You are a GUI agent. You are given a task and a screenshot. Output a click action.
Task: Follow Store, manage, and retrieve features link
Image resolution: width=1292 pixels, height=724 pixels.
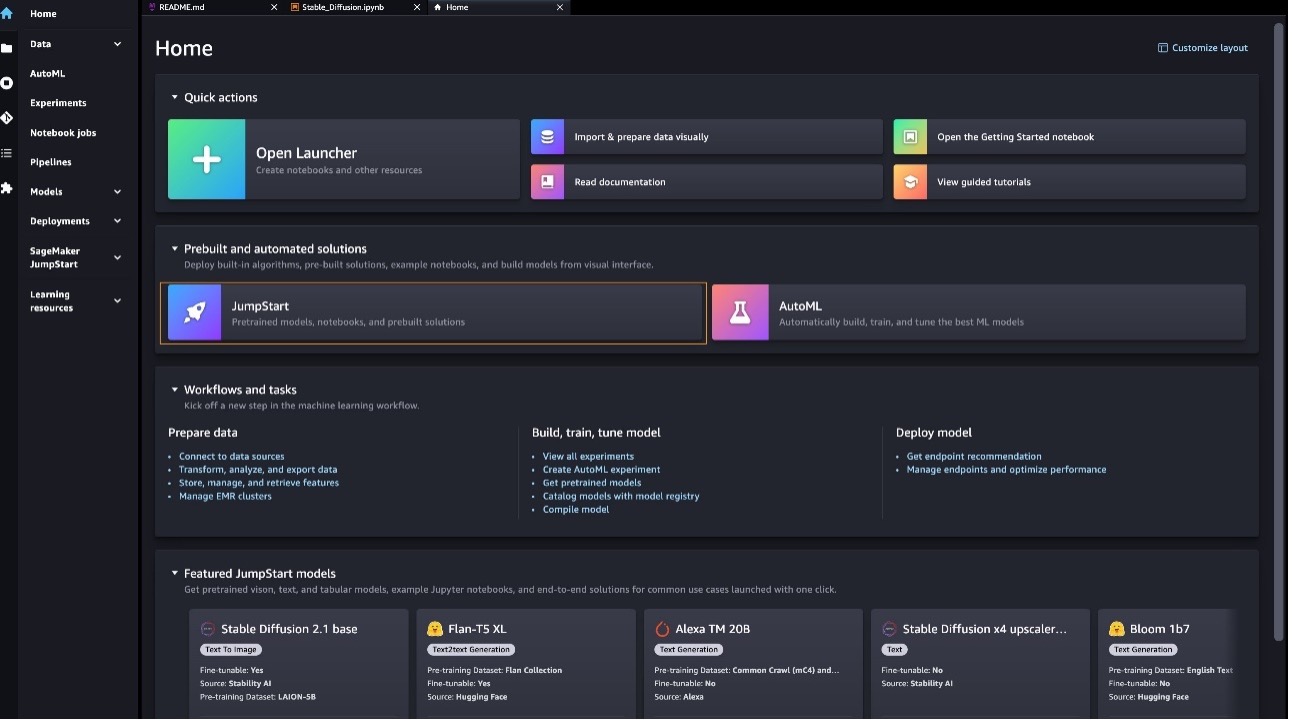[x=259, y=483]
